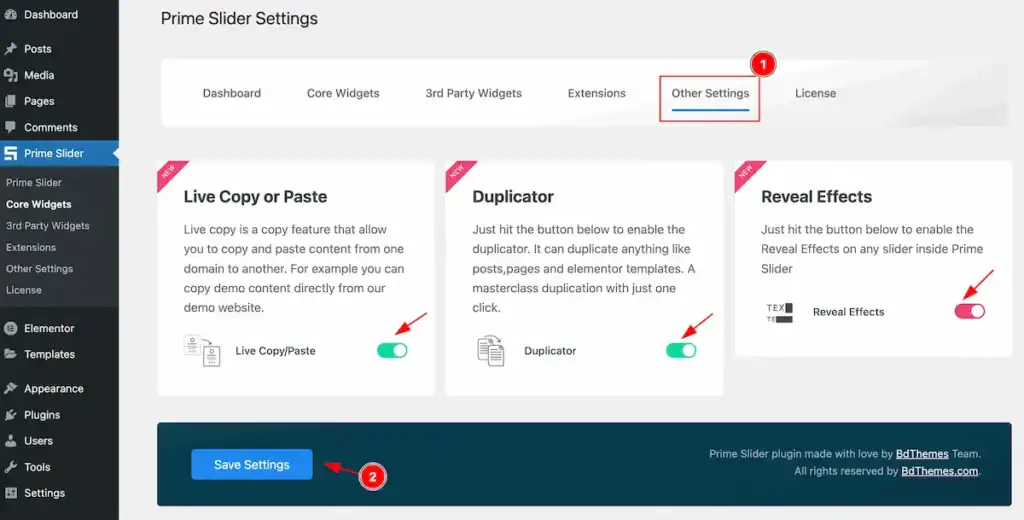This screenshot has height=520, width=1024.
Task: Click the Reveal Effects card heading
Action: [816, 197]
